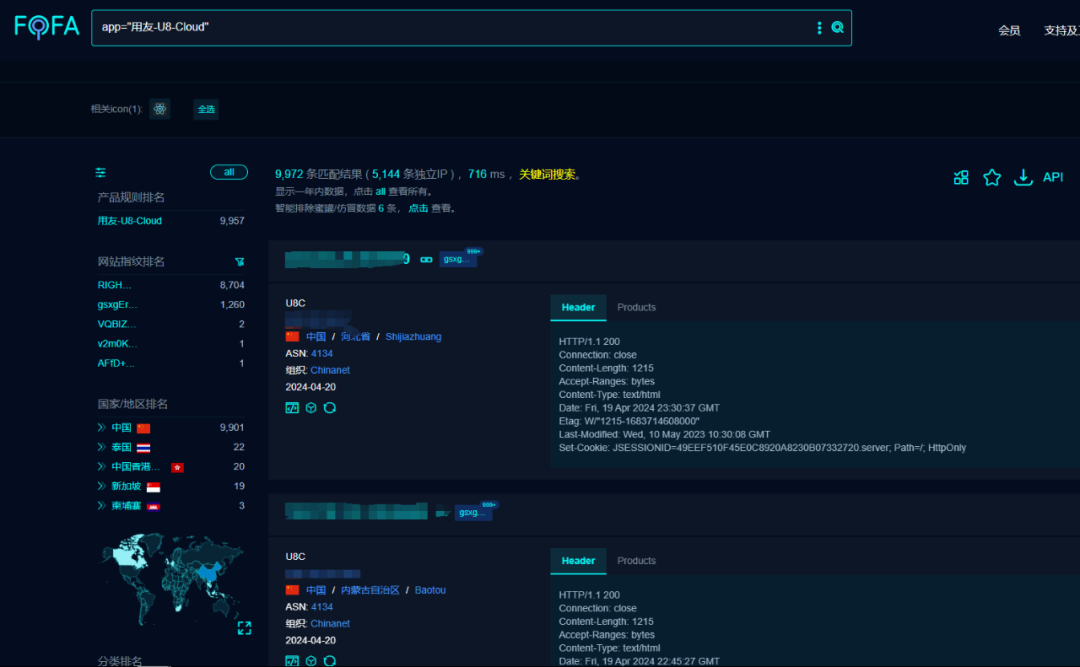Click ASN 4134 in the Baotou result
This screenshot has width=1080, height=667.
point(322,607)
